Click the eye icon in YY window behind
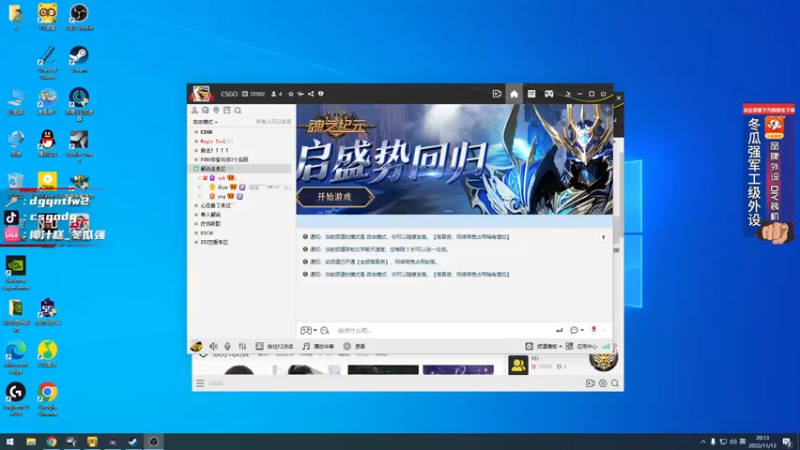Screen dimensions: 800x450 pyautogui.click(x=603, y=383)
